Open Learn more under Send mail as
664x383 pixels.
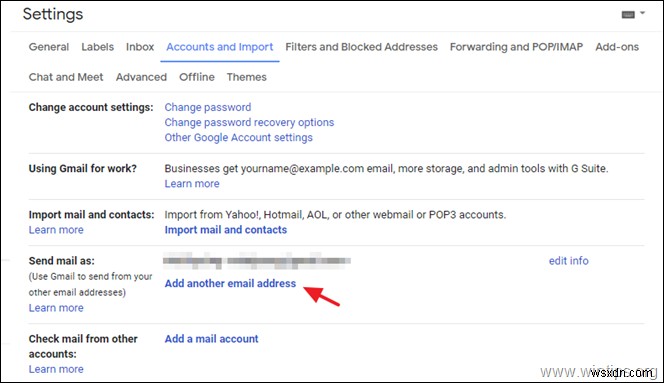(56, 308)
